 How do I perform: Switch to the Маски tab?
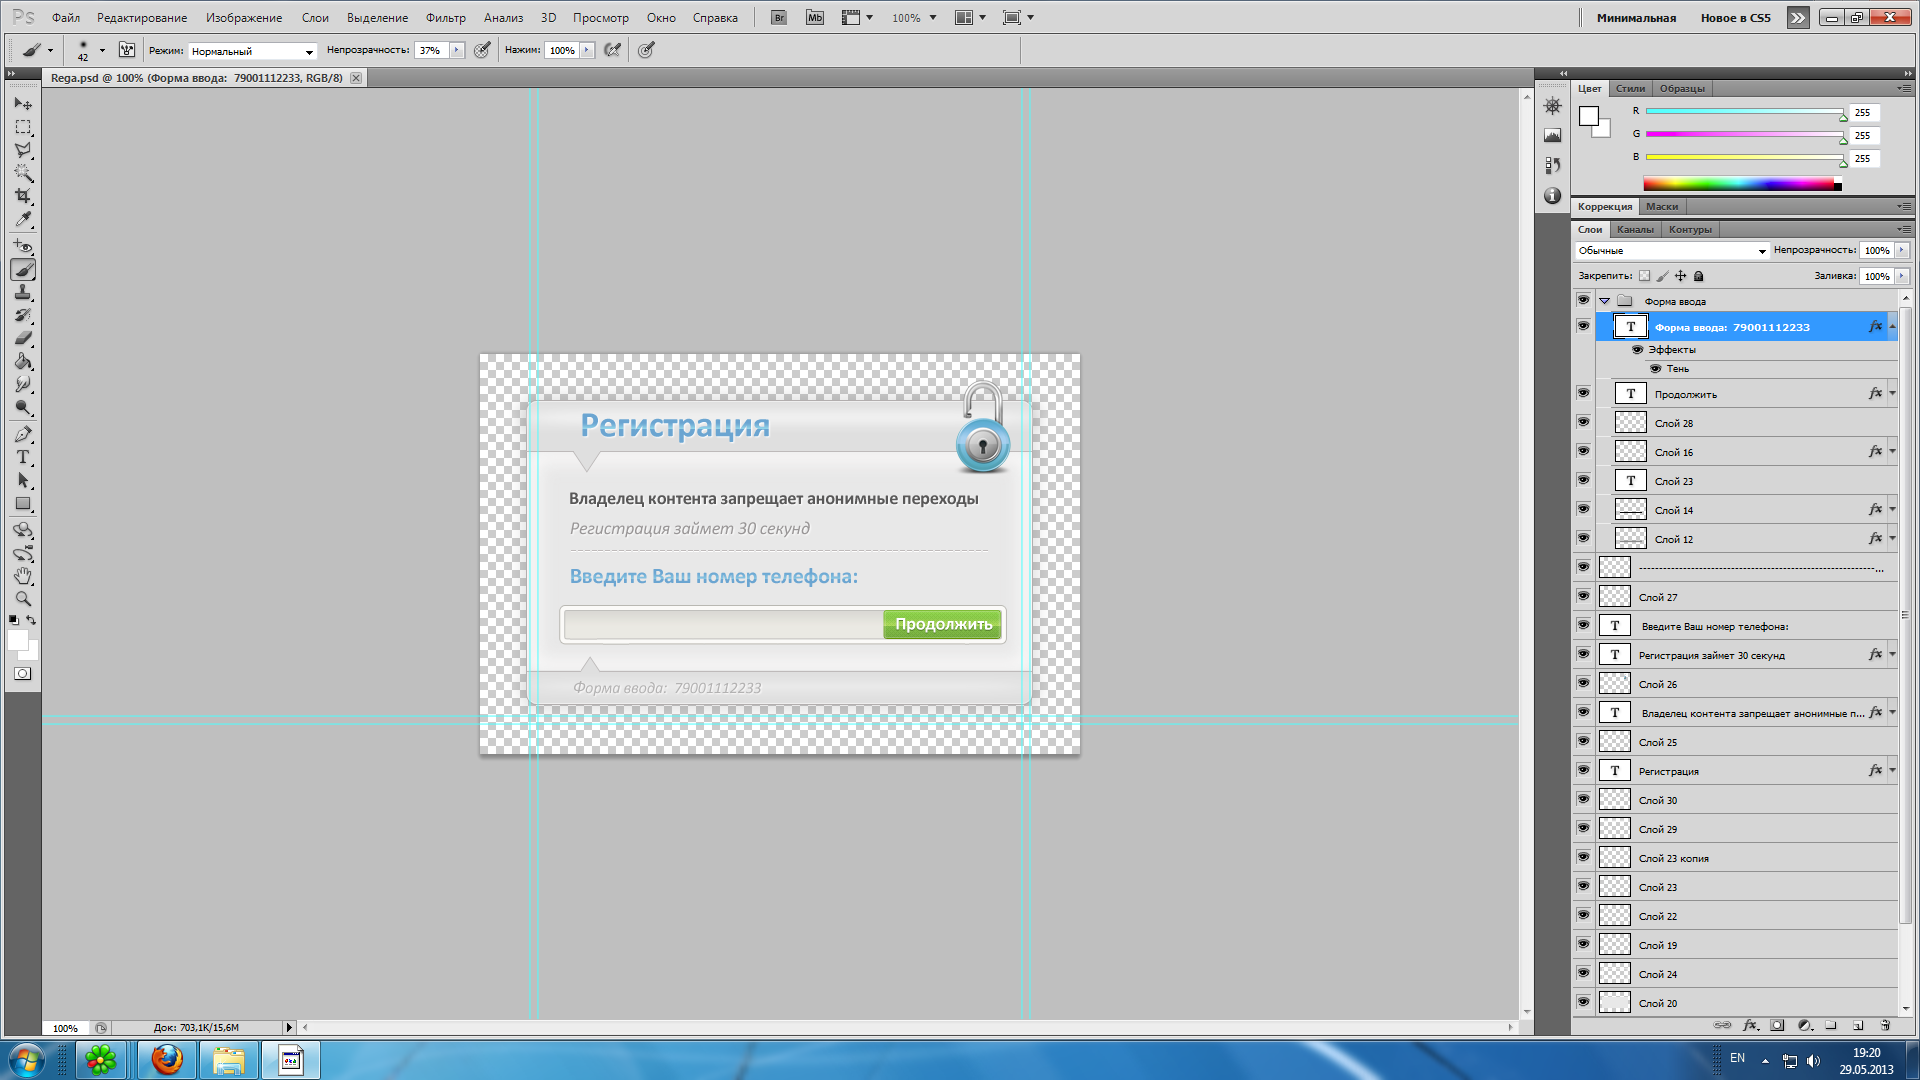click(1662, 206)
